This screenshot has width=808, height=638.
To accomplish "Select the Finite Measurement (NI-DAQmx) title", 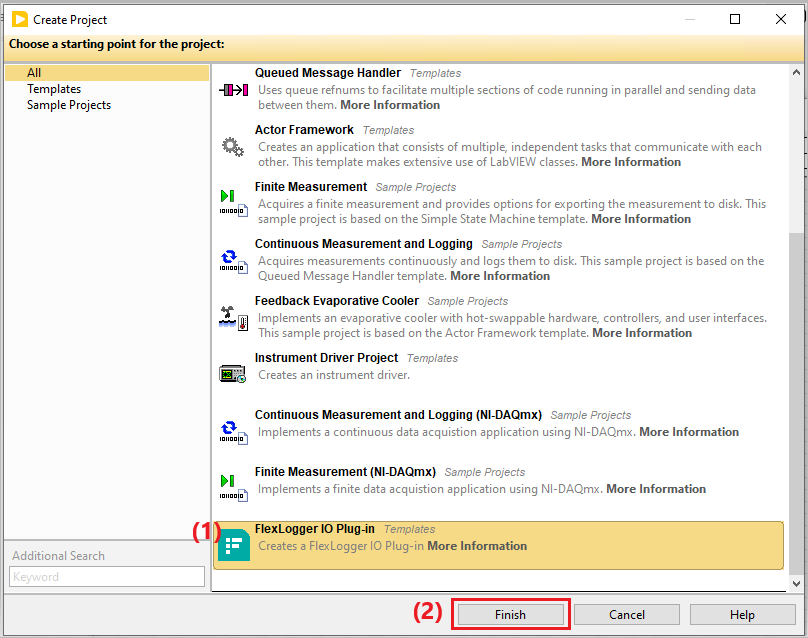I will pos(345,472).
